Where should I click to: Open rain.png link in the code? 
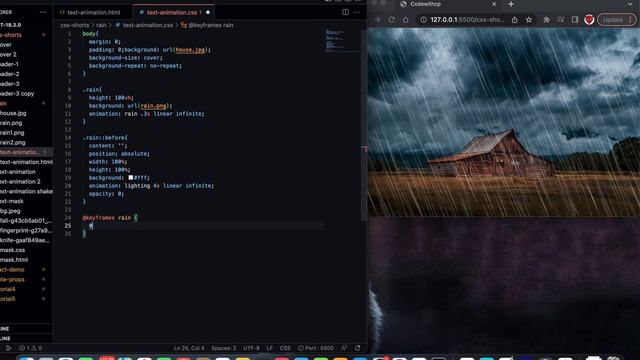click(153, 106)
